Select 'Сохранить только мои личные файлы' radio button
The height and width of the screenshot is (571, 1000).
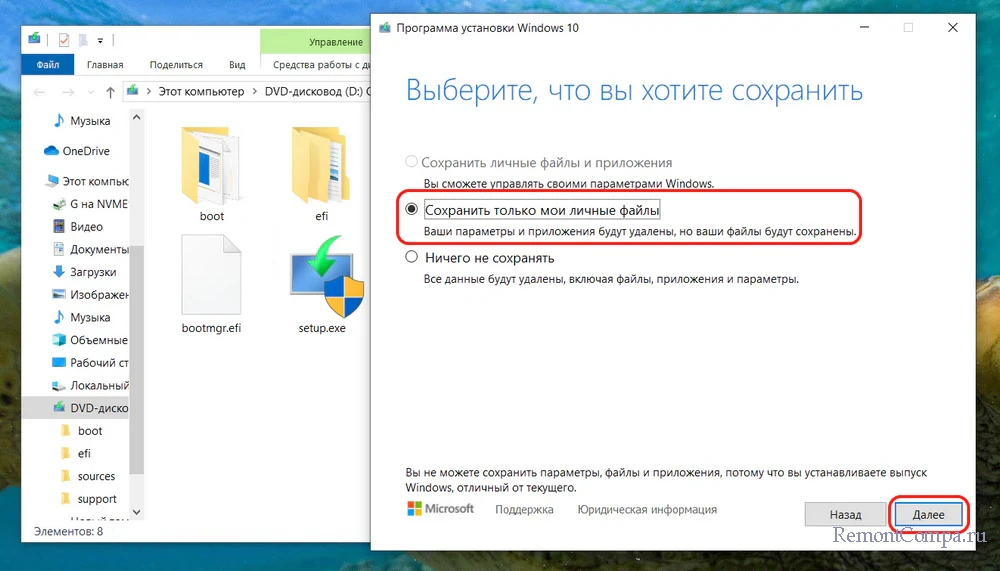click(411, 210)
